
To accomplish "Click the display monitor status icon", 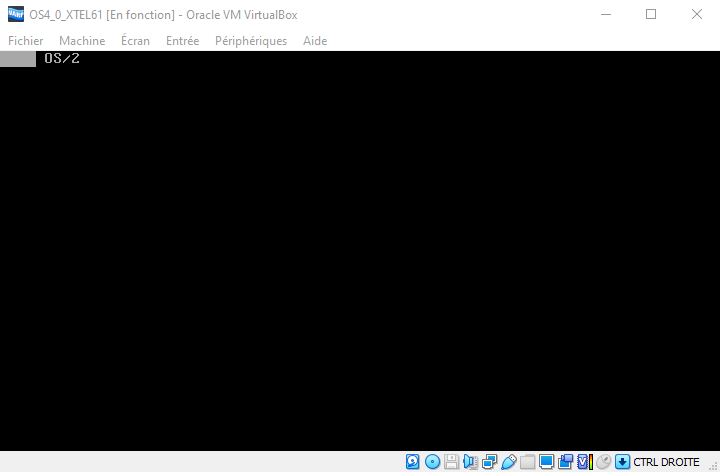I will tap(546, 461).
